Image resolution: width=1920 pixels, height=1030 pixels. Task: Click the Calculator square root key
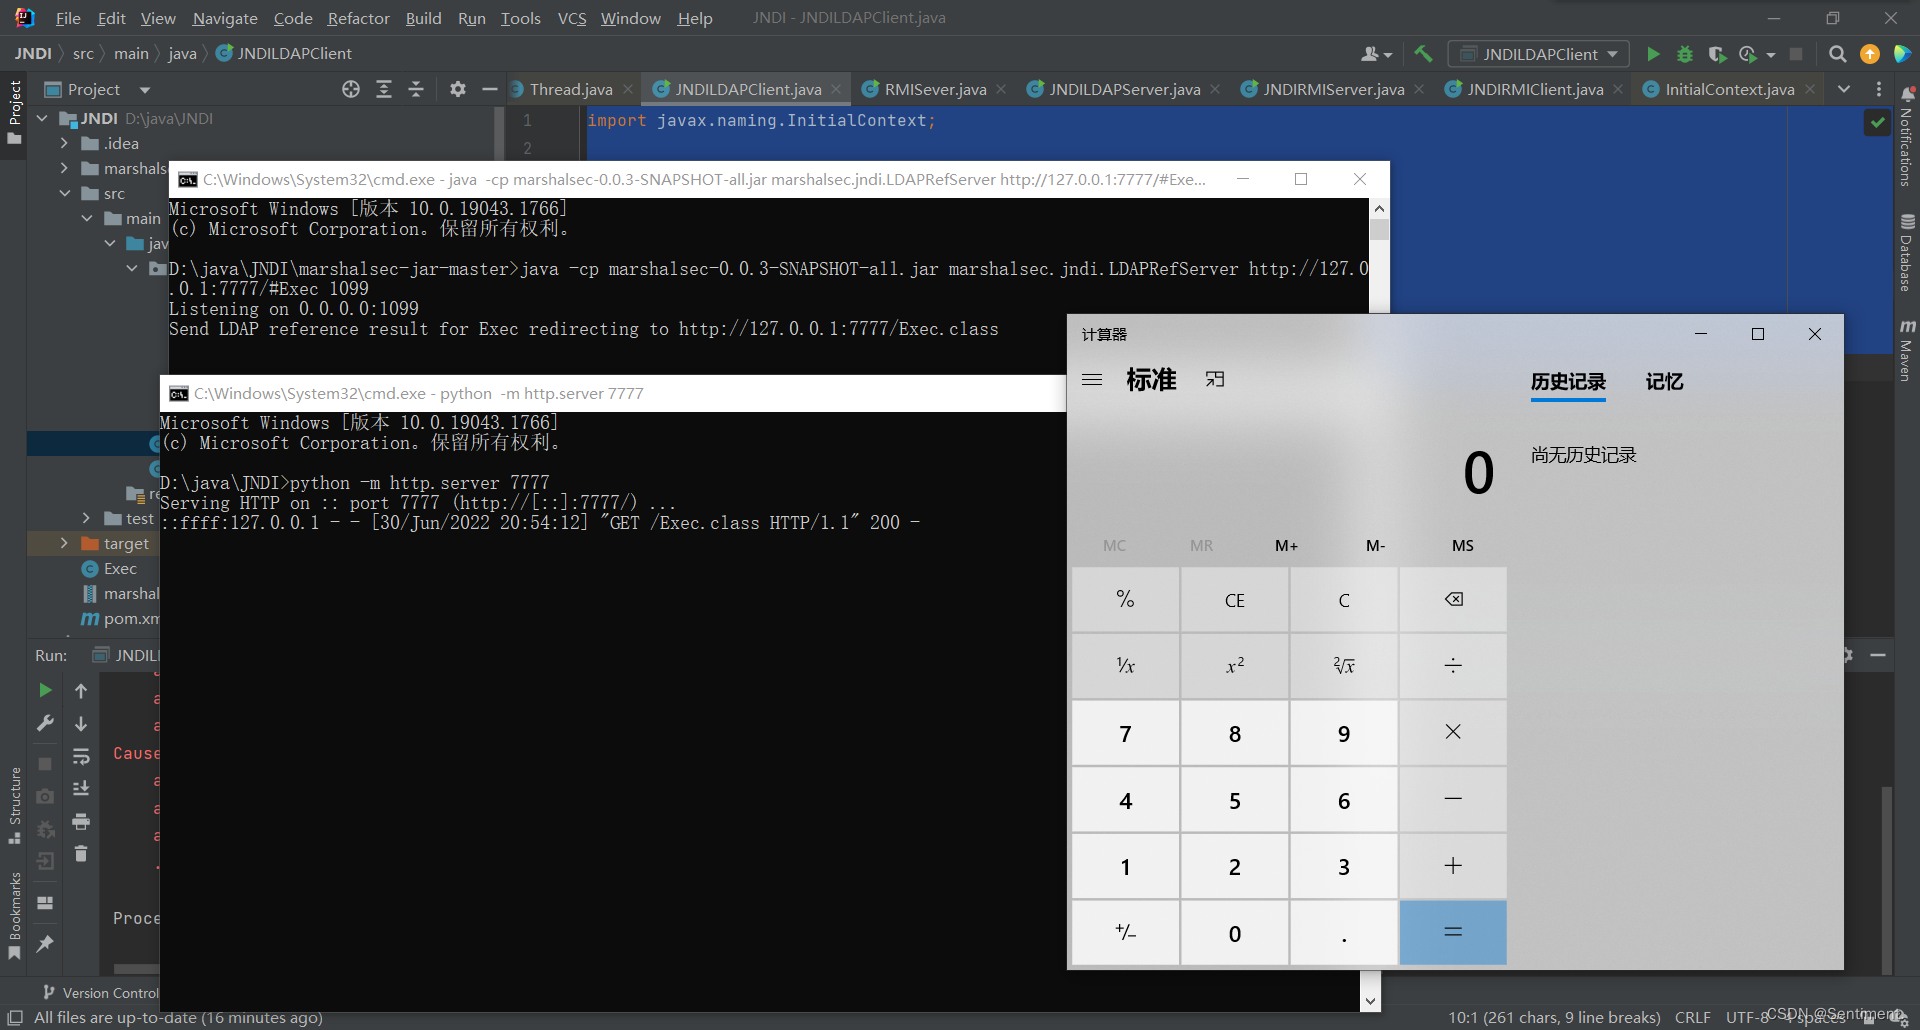[x=1344, y=665]
